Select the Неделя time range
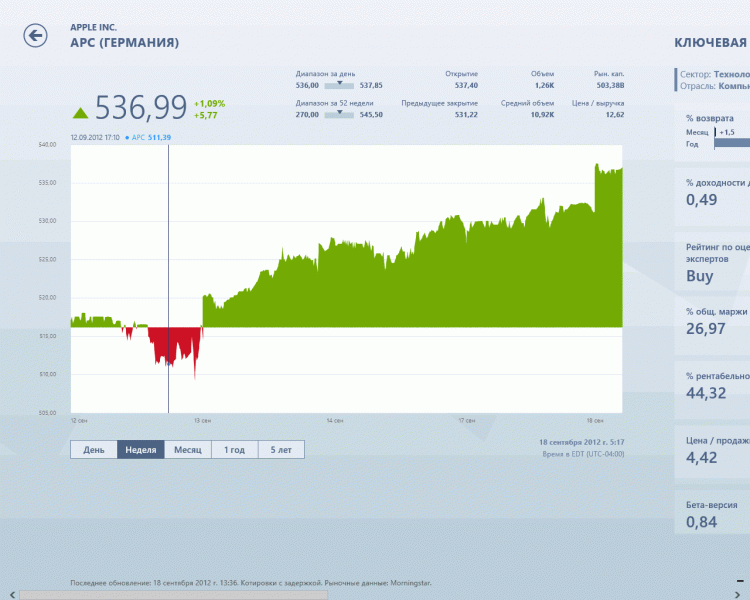750x600 pixels. [x=140, y=450]
